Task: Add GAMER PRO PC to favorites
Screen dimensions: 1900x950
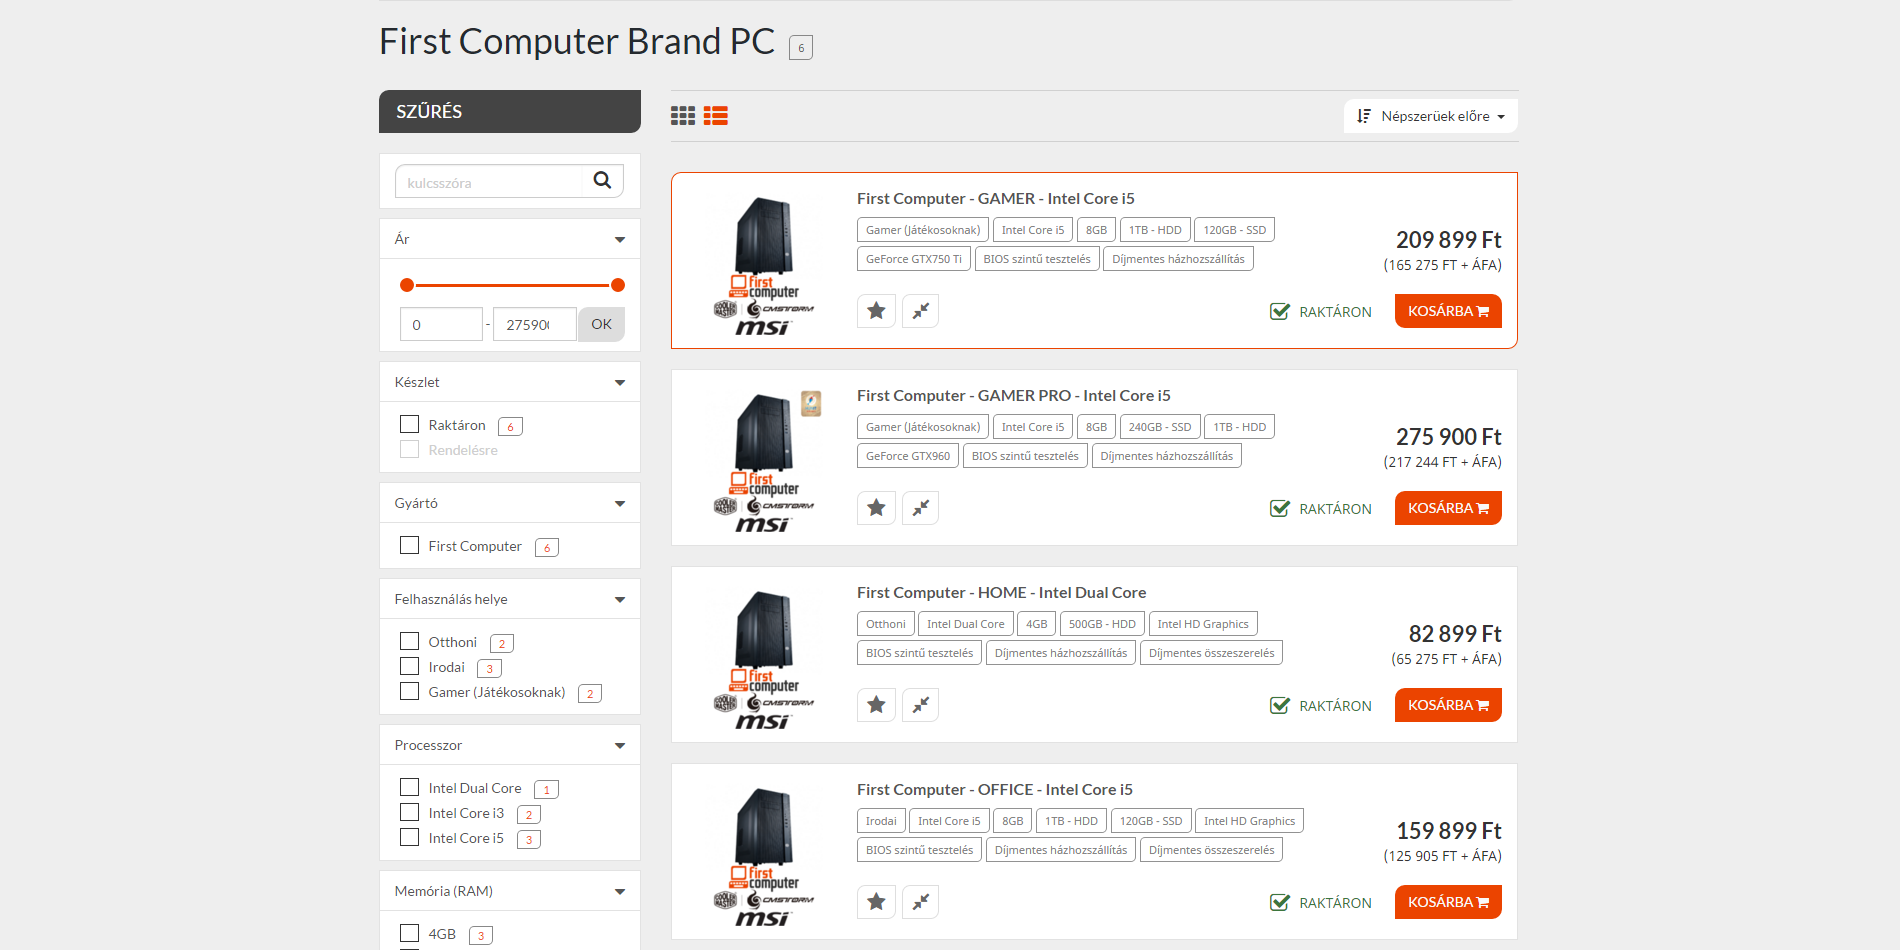Action: click(x=876, y=508)
